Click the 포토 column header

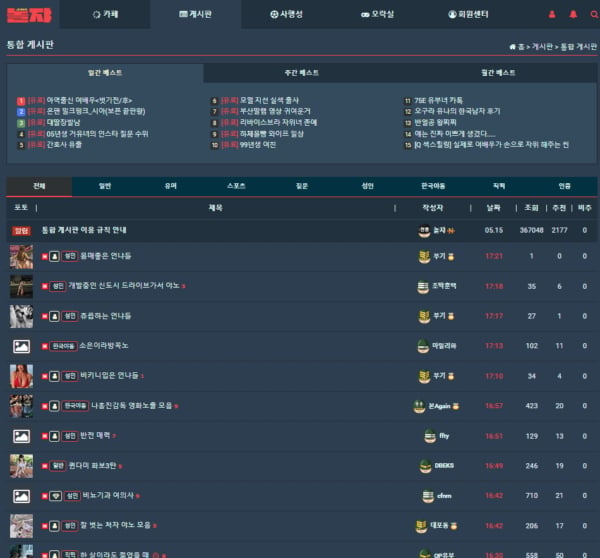pos(21,208)
